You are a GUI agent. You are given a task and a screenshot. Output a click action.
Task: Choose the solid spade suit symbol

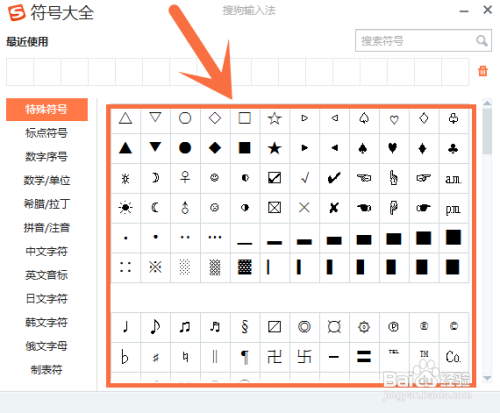[x=363, y=148]
